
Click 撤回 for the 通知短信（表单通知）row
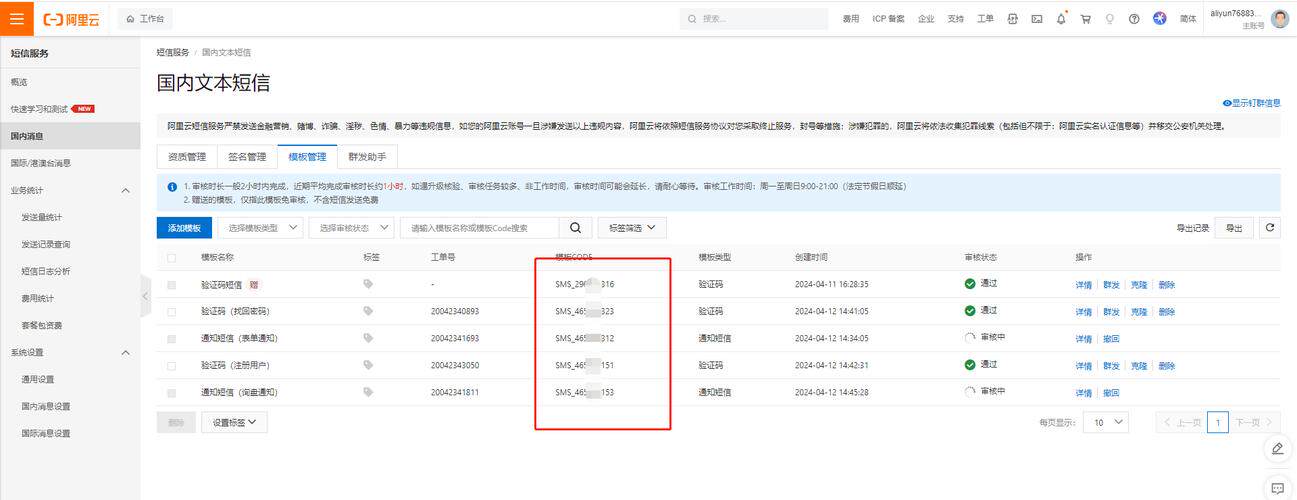(x=1111, y=339)
